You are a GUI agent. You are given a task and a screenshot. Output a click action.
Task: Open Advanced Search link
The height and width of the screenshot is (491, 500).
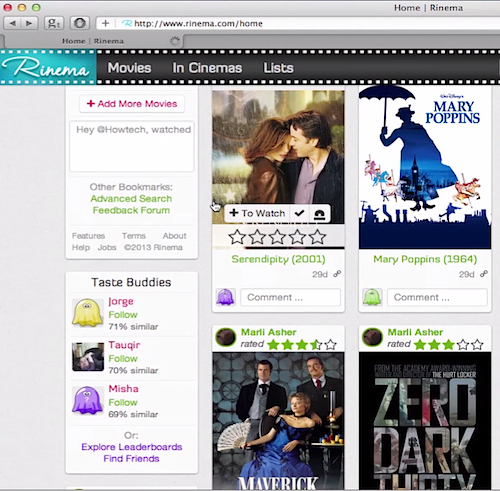pyautogui.click(x=131, y=199)
